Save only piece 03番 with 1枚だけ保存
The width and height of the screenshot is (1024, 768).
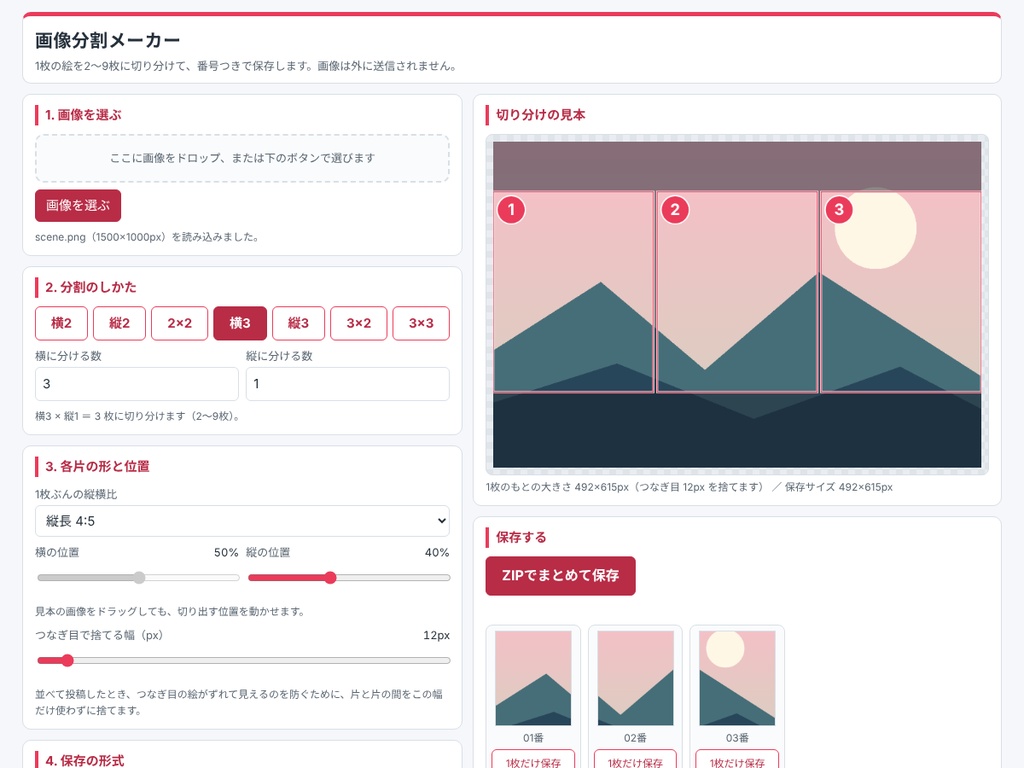click(x=737, y=760)
